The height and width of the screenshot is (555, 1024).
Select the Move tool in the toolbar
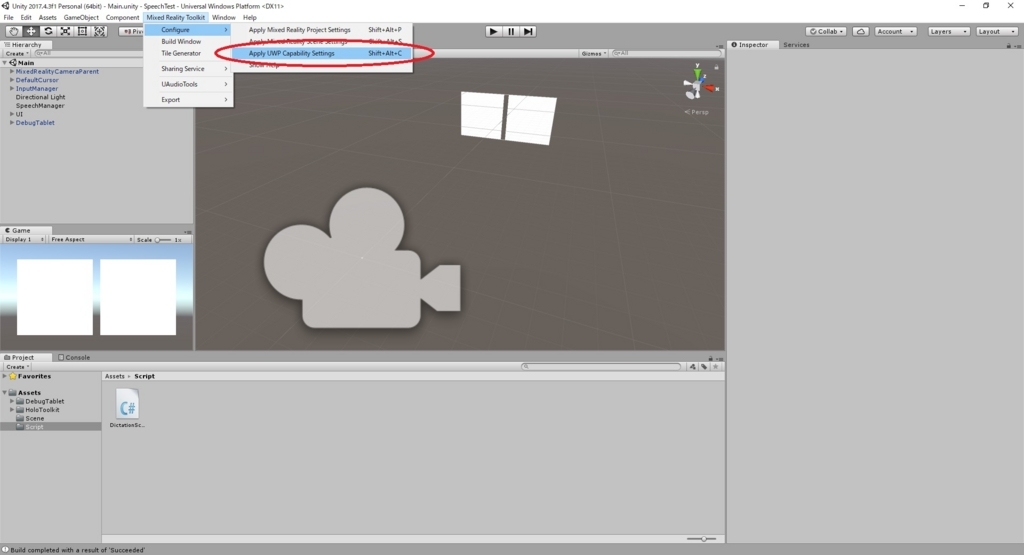coord(31,31)
